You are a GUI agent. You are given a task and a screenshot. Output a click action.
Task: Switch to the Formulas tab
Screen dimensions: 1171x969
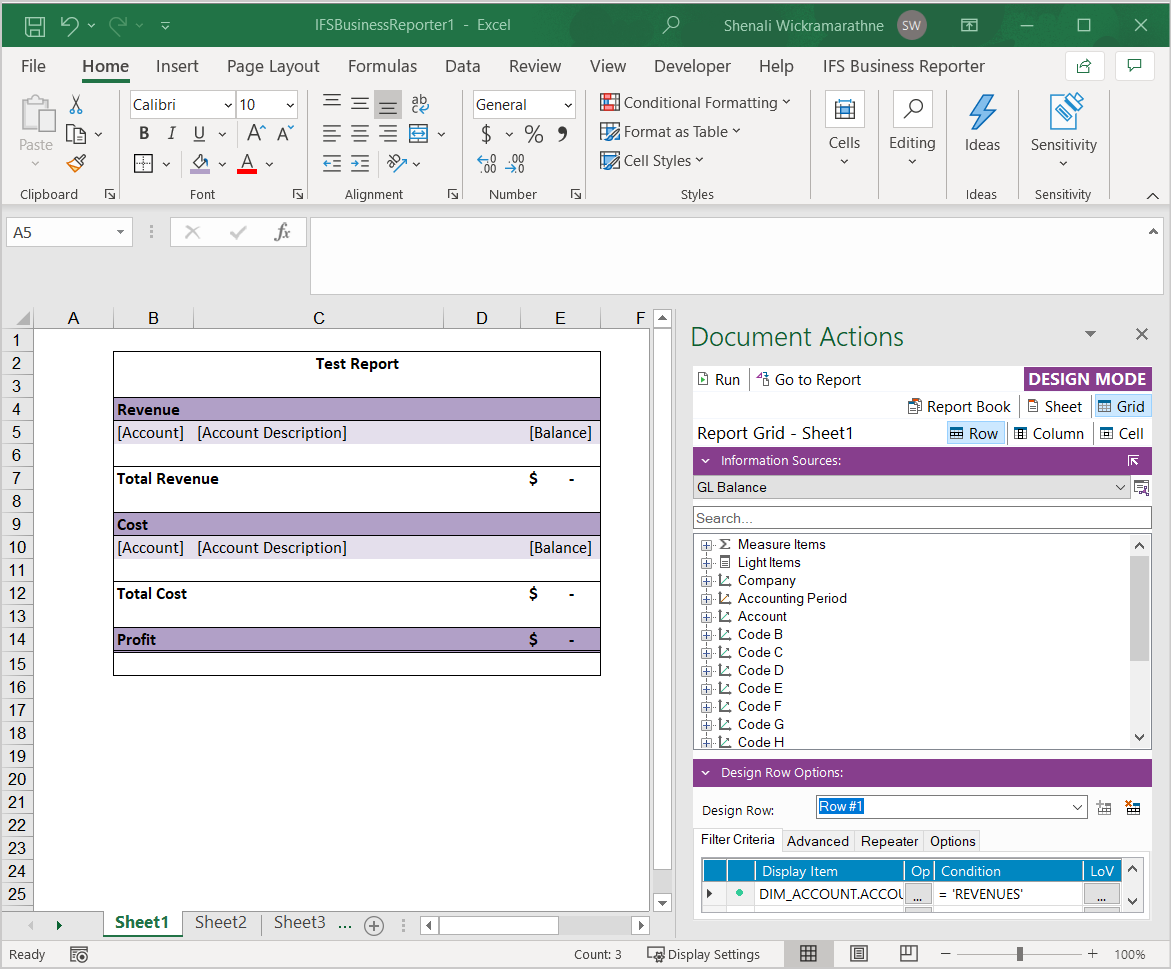point(382,66)
